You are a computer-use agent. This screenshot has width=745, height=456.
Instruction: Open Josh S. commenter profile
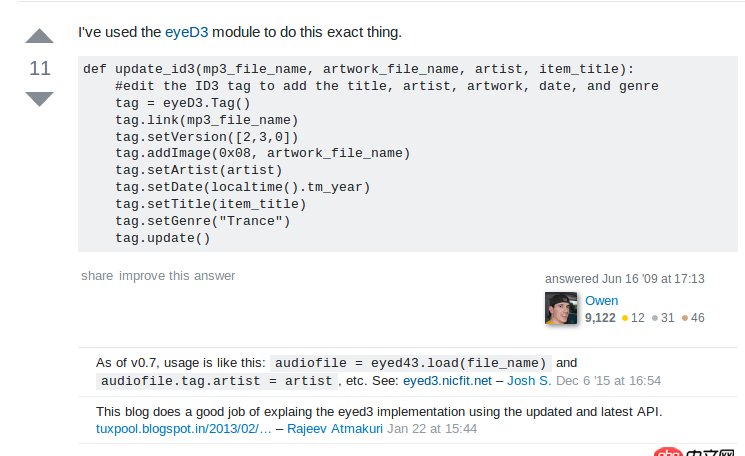point(529,381)
